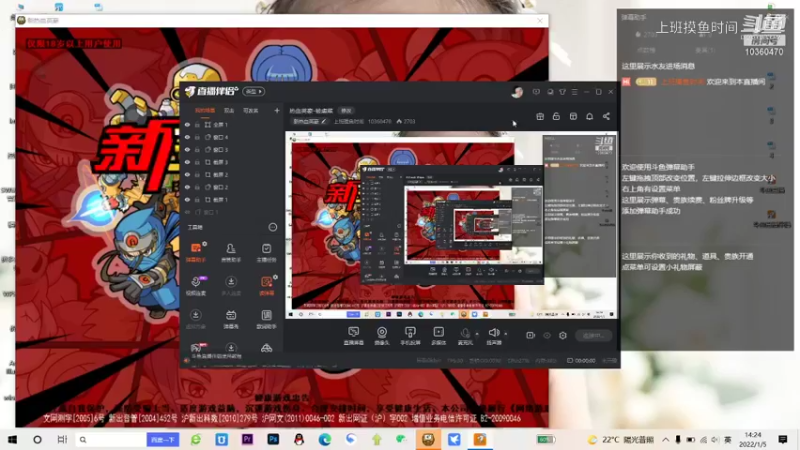Toggle lock on 全屏 1 source

tap(197, 124)
